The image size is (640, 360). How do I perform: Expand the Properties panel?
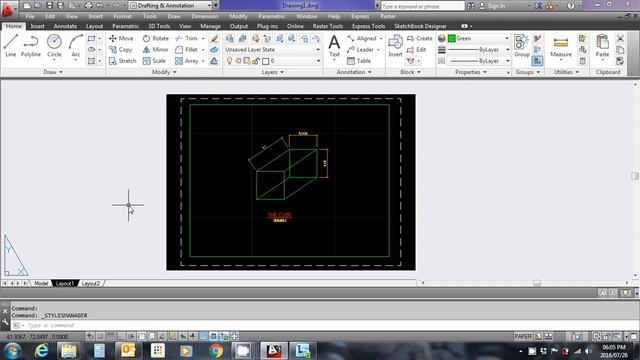[x=471, y=72]
